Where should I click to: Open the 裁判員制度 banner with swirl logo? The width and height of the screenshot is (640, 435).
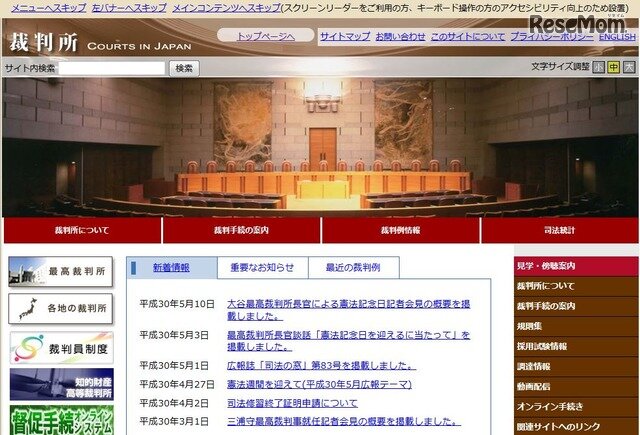[x=62, y=348]
